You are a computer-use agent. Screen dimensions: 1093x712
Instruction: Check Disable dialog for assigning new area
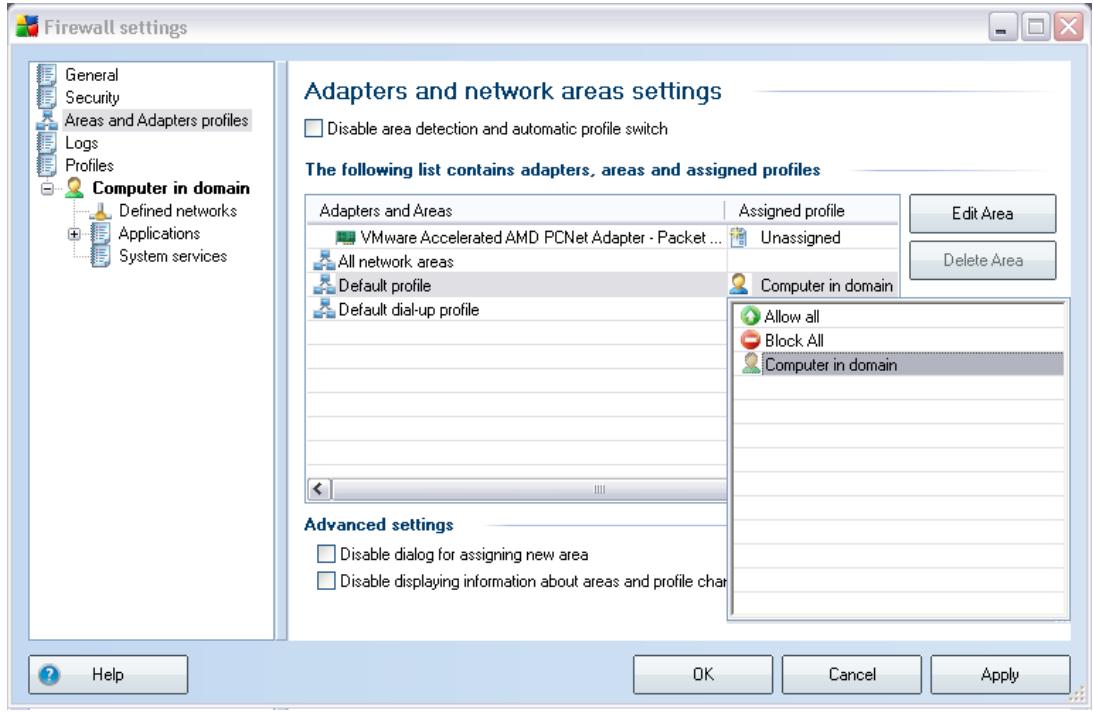pyautogui.click(x=326, y=554)
